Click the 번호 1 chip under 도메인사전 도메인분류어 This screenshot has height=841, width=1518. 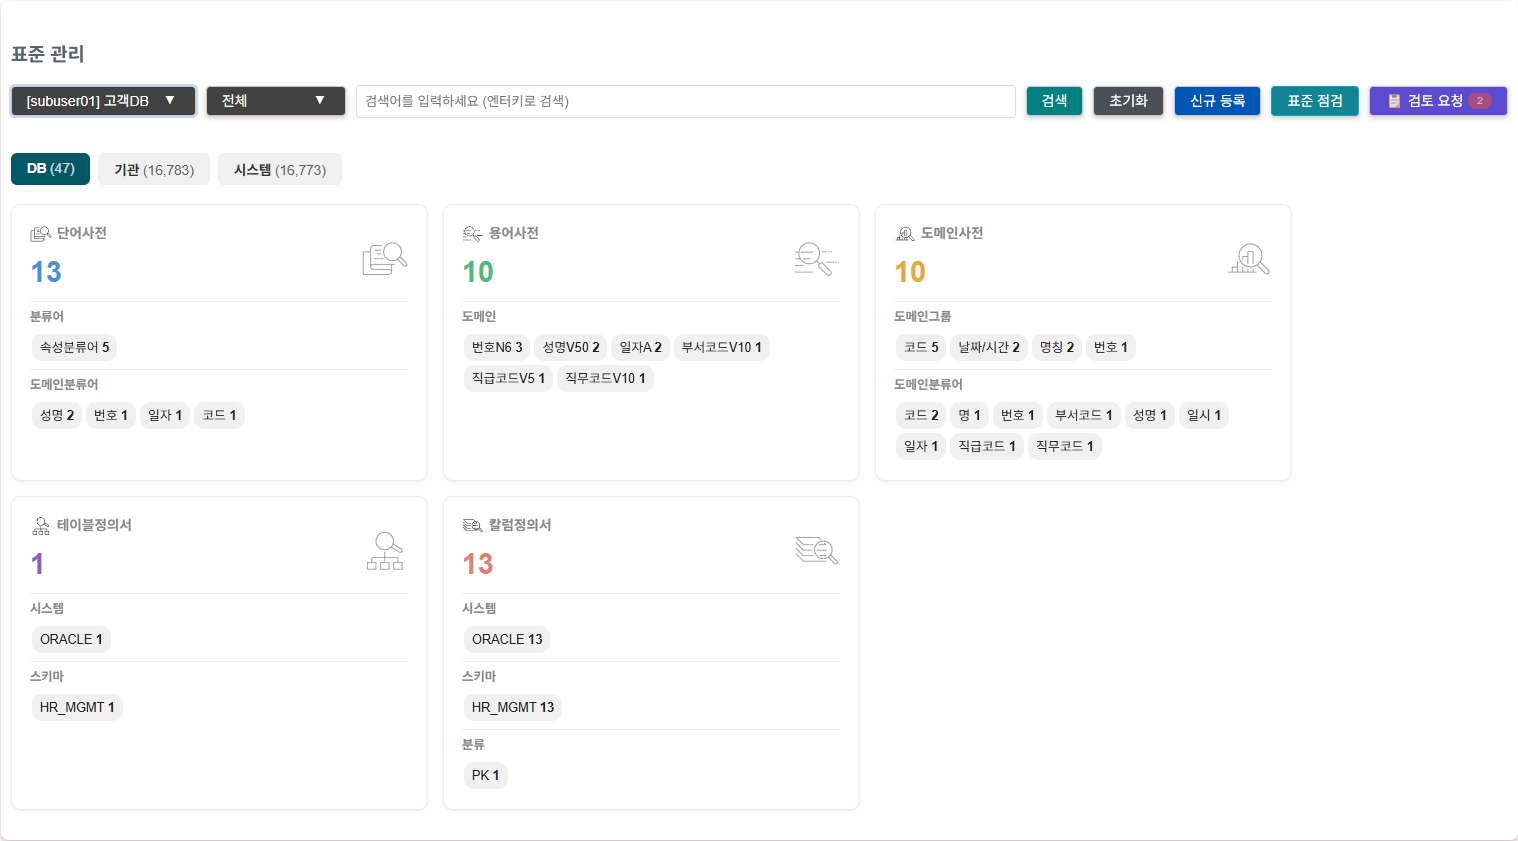pyautogui.click(x=1018, y=415)
